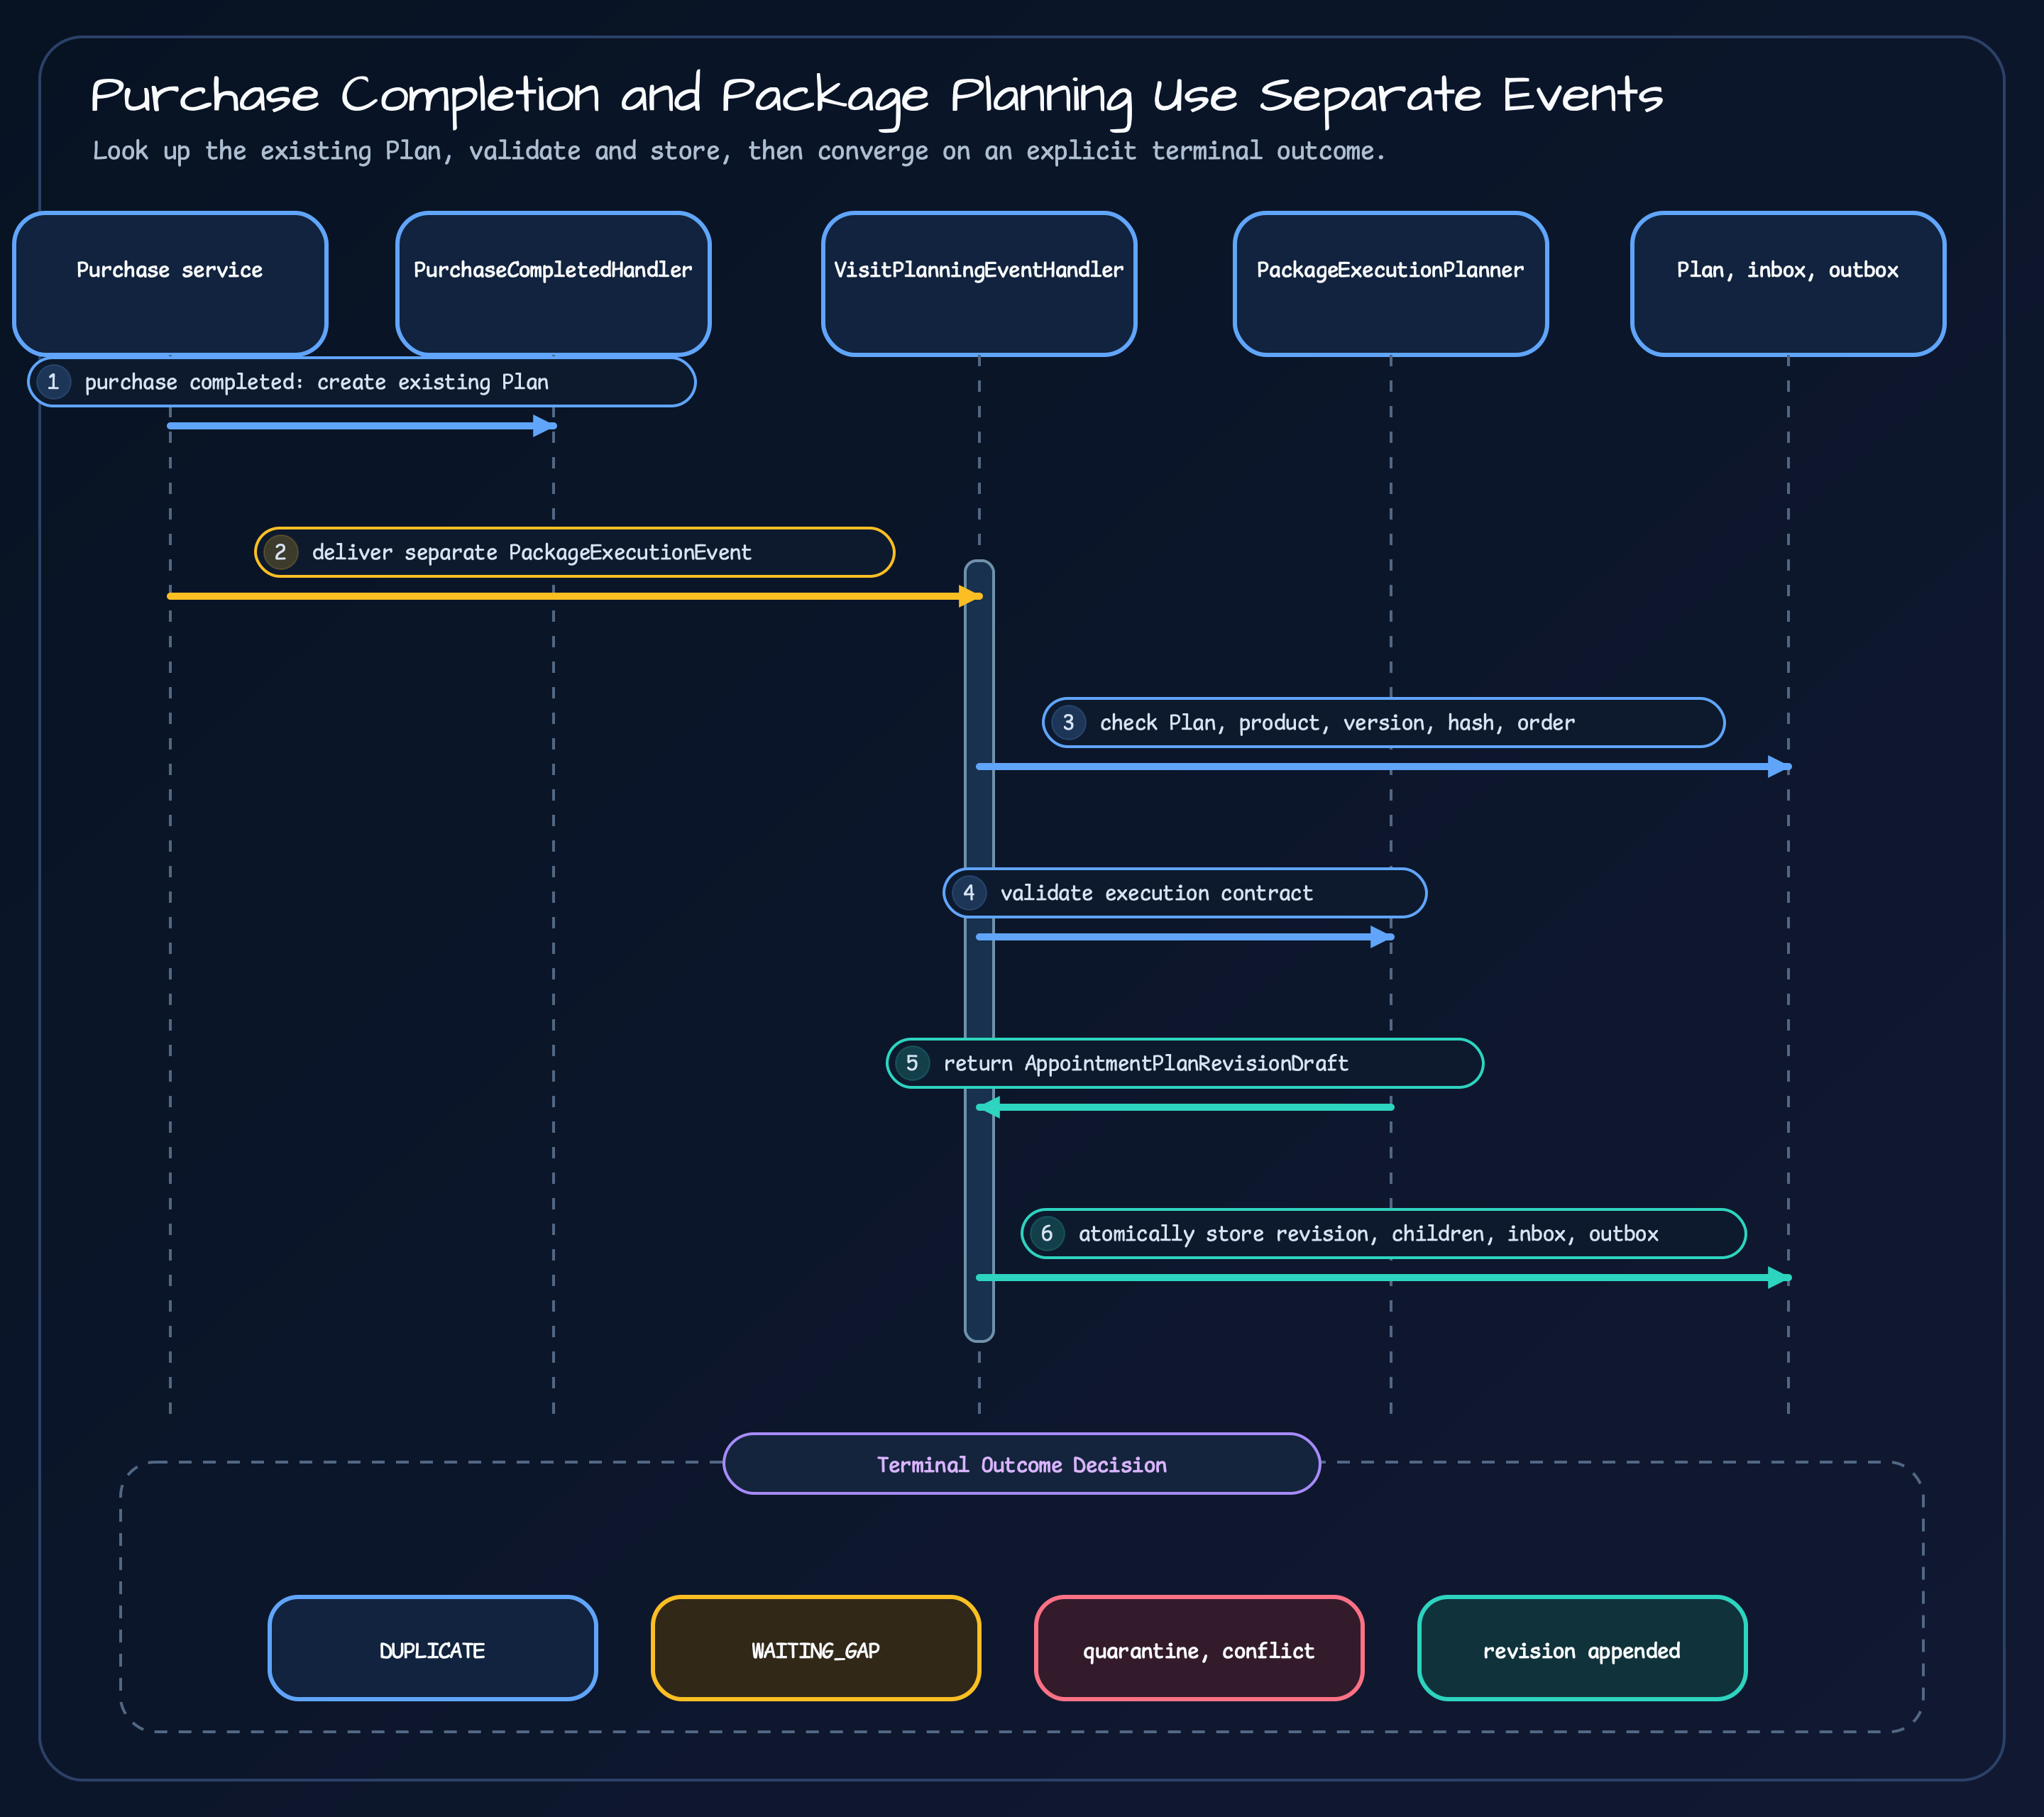Select the PurchaseCompletedHandler participant box

click(x=553, y=284)
